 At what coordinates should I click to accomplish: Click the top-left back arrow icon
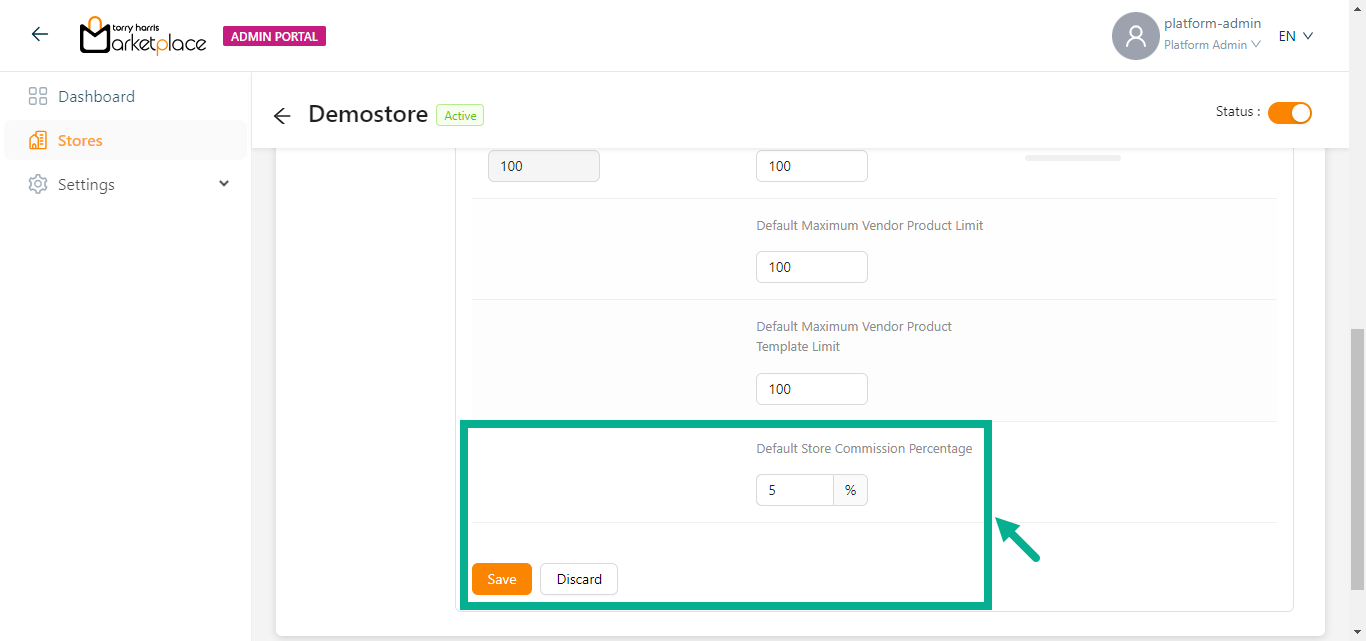[x=39, y=35]
